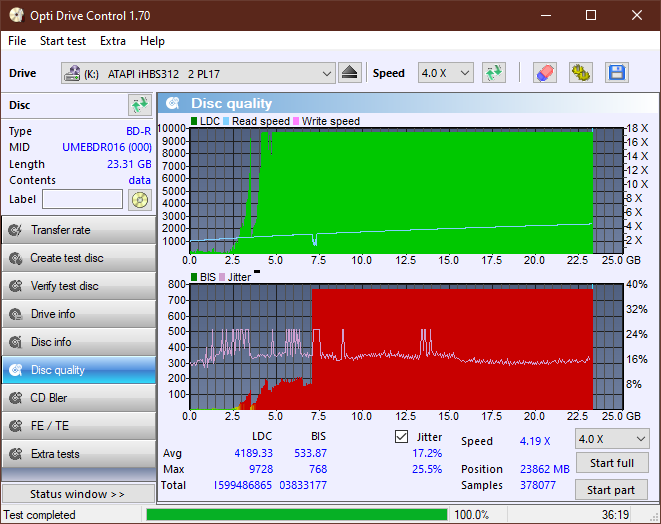661x524 pixels.
Task: Expand the Status window panel
Action: coord(78,494)
